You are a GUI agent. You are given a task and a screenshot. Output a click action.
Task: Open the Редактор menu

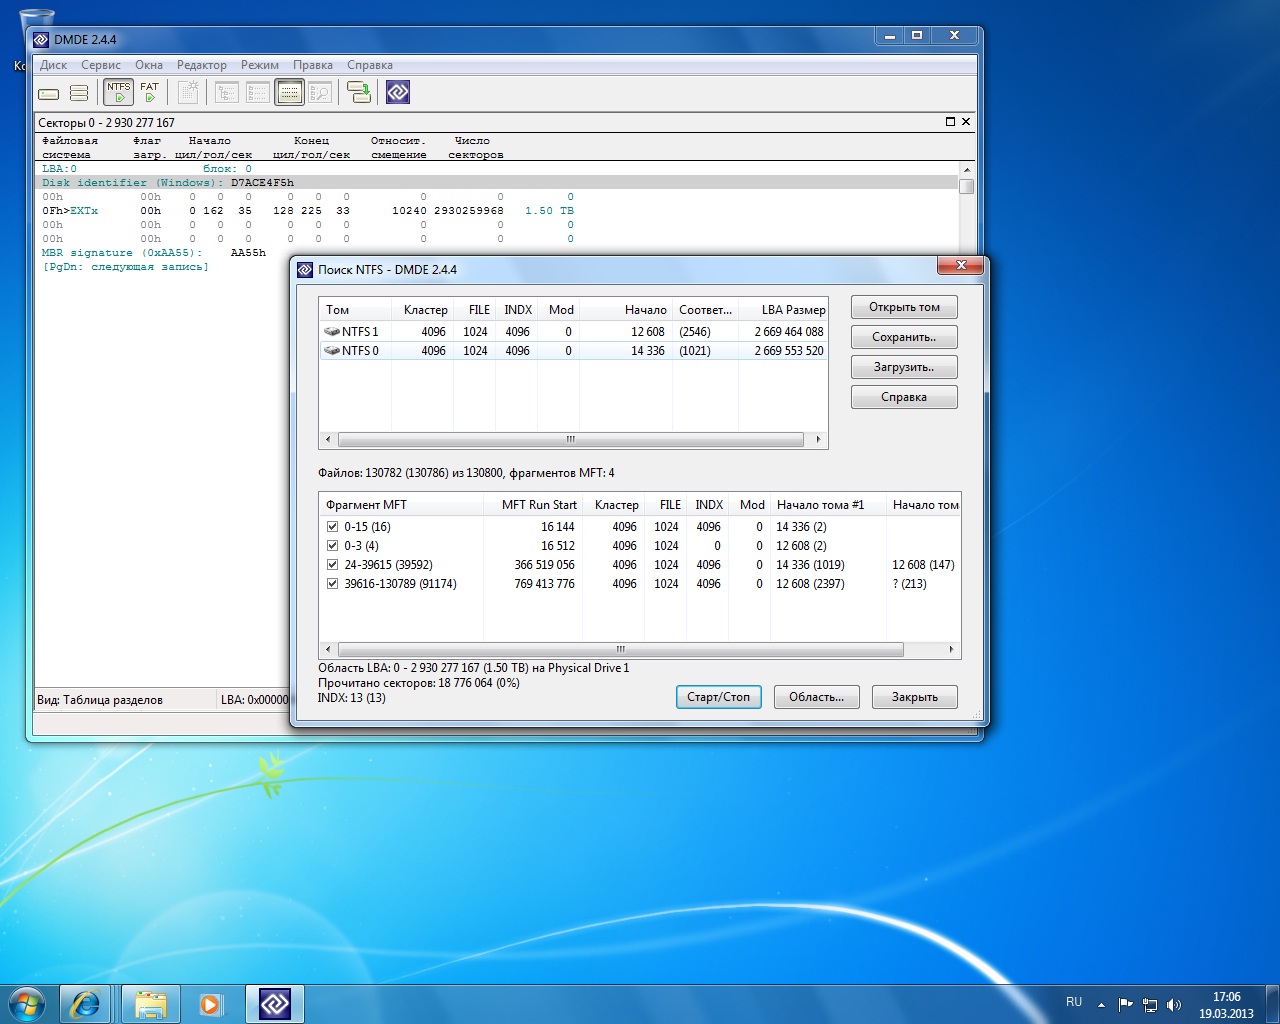click(x=201, y=65)
